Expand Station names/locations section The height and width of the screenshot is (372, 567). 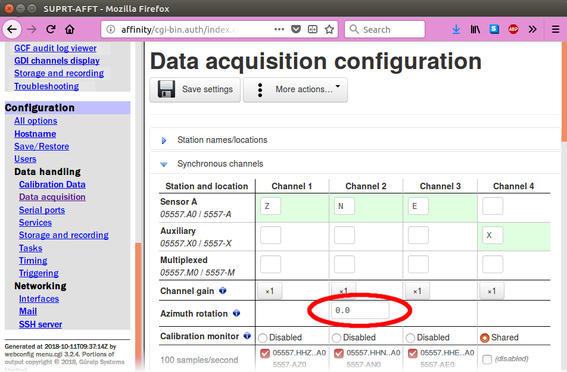click(x=164, y=140)
